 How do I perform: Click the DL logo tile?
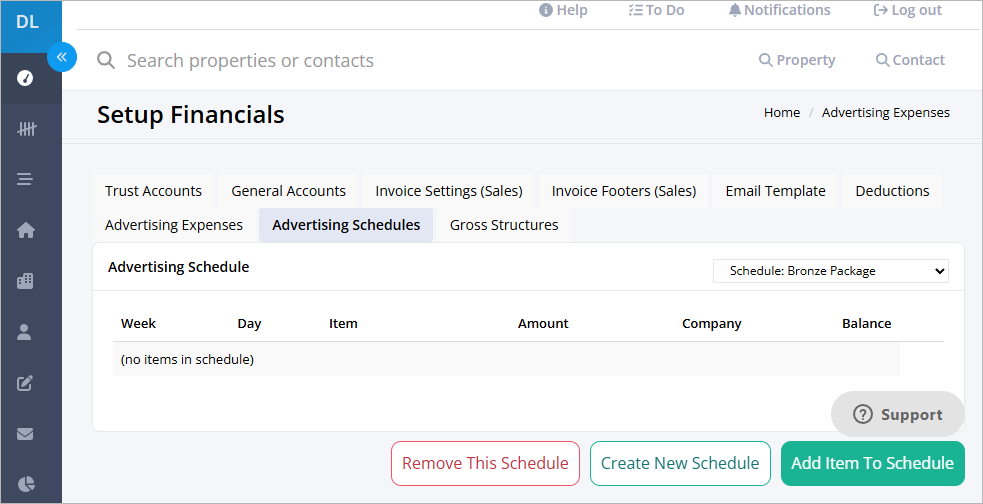coord(31,26)
